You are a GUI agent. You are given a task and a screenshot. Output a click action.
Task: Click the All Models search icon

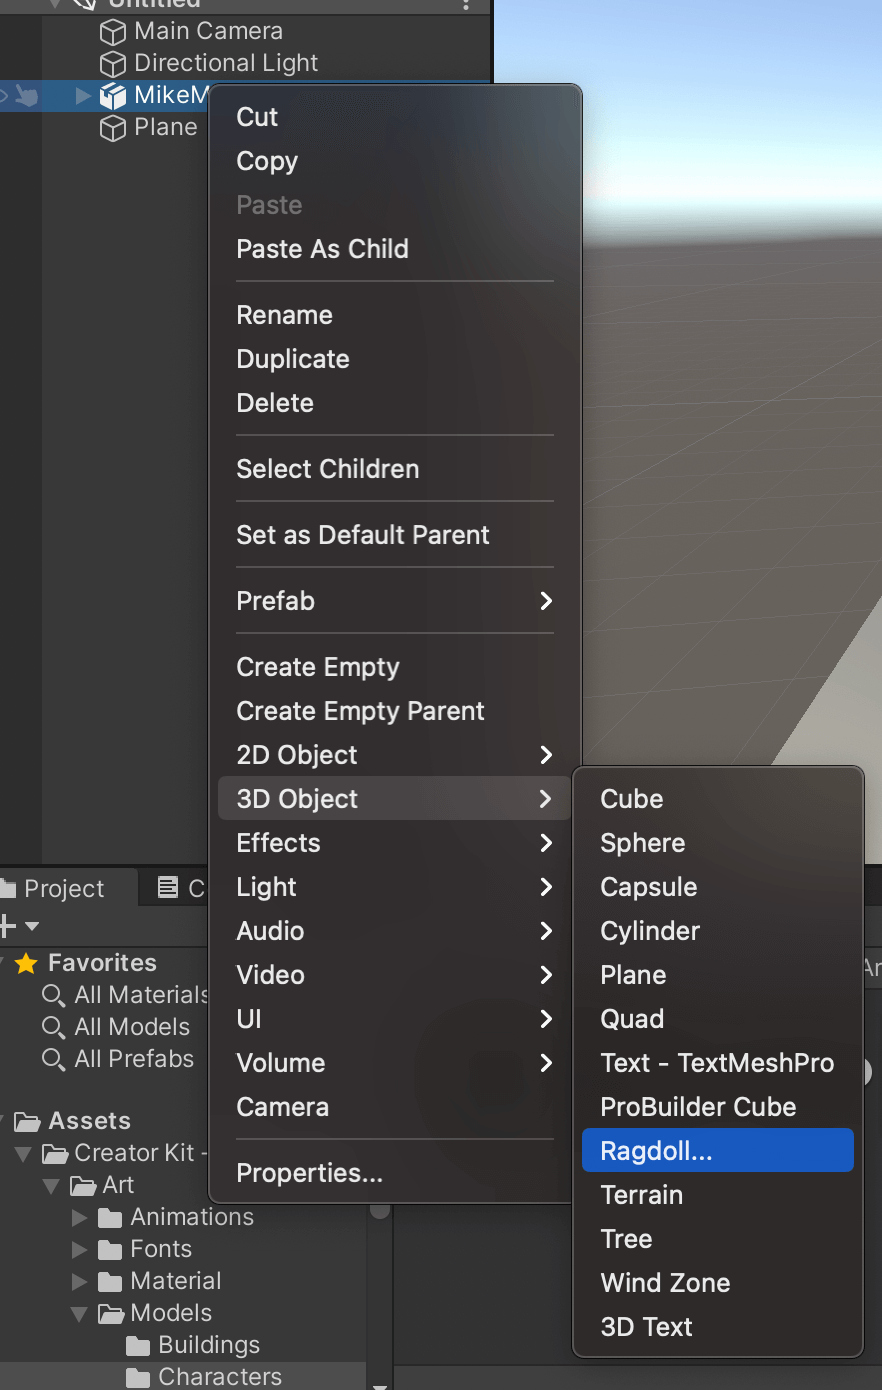[x=52, y=1027]
